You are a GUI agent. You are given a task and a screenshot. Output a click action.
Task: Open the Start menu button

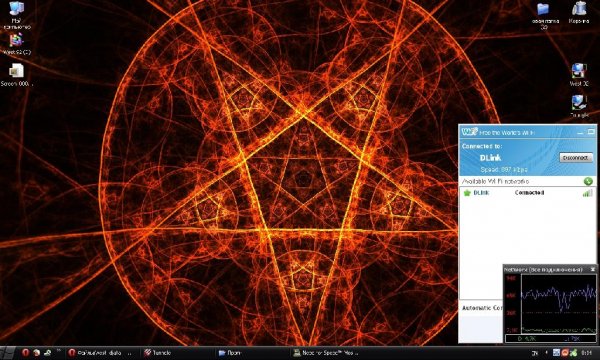(8, 353)
